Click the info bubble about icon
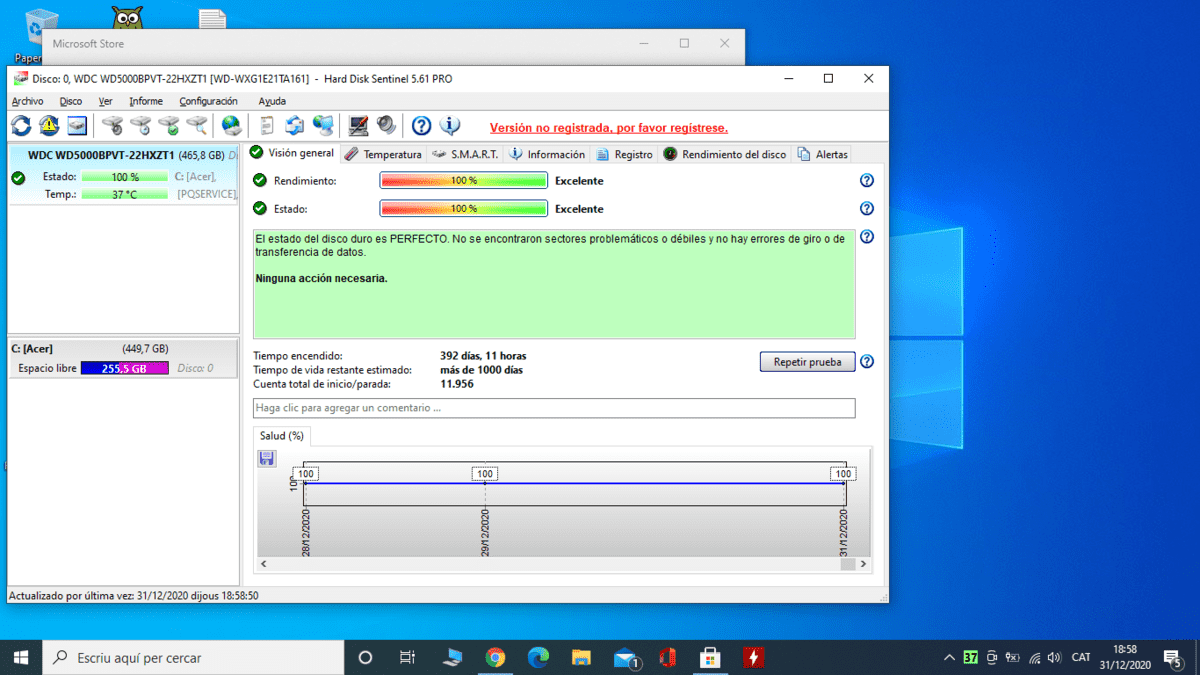Image resolution: width=1200 pixels, height=675 pixels. point(450,126)
